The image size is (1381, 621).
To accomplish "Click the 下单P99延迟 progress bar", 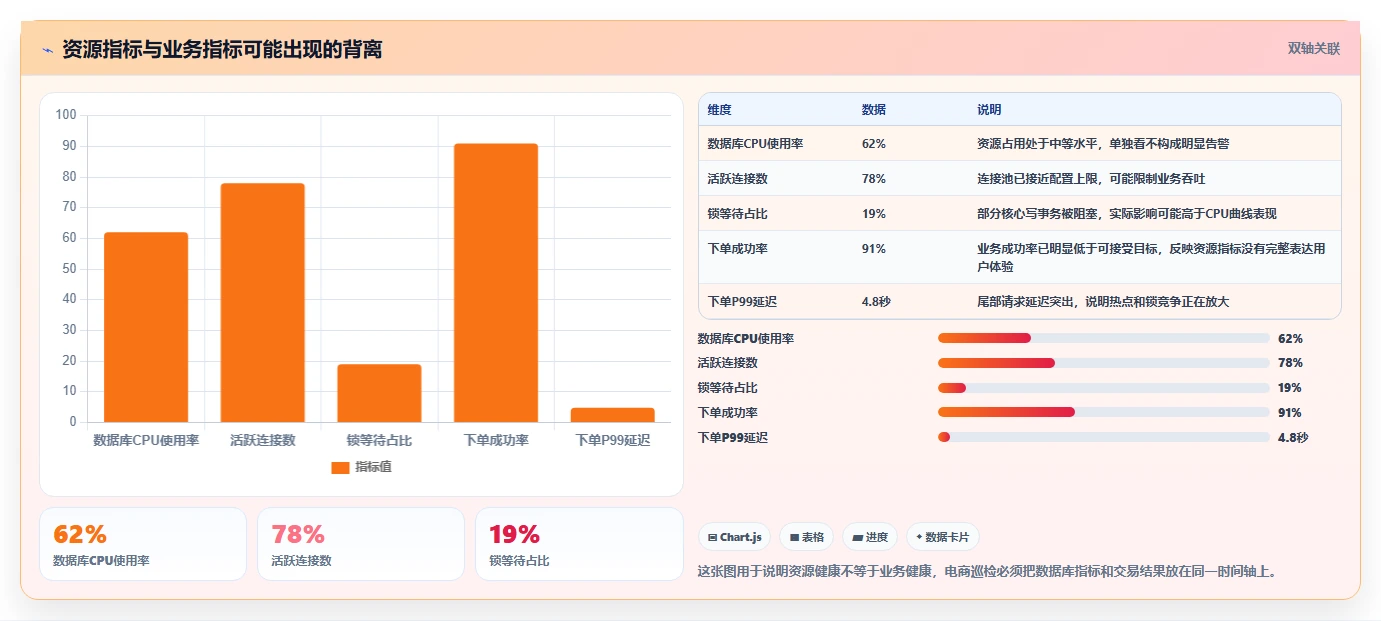I will pos(1103,437).
